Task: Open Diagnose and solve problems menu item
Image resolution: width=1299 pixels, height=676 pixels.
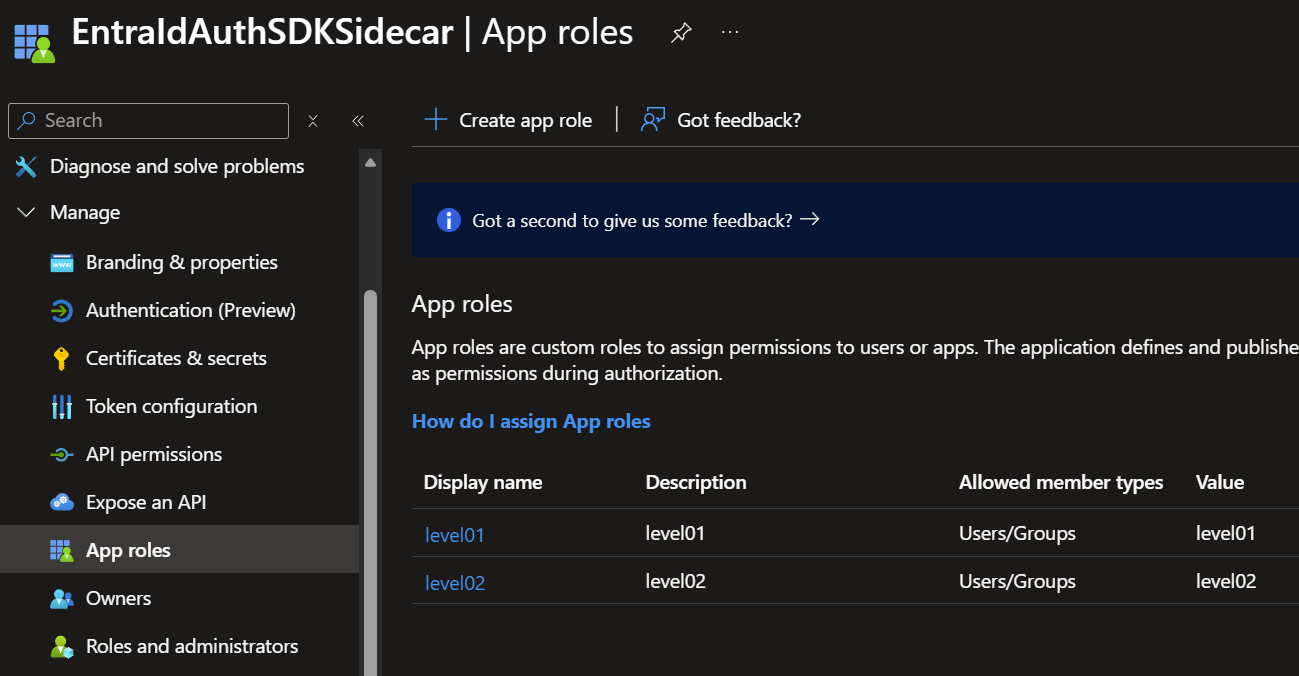Action: click(x=179, y=167)
